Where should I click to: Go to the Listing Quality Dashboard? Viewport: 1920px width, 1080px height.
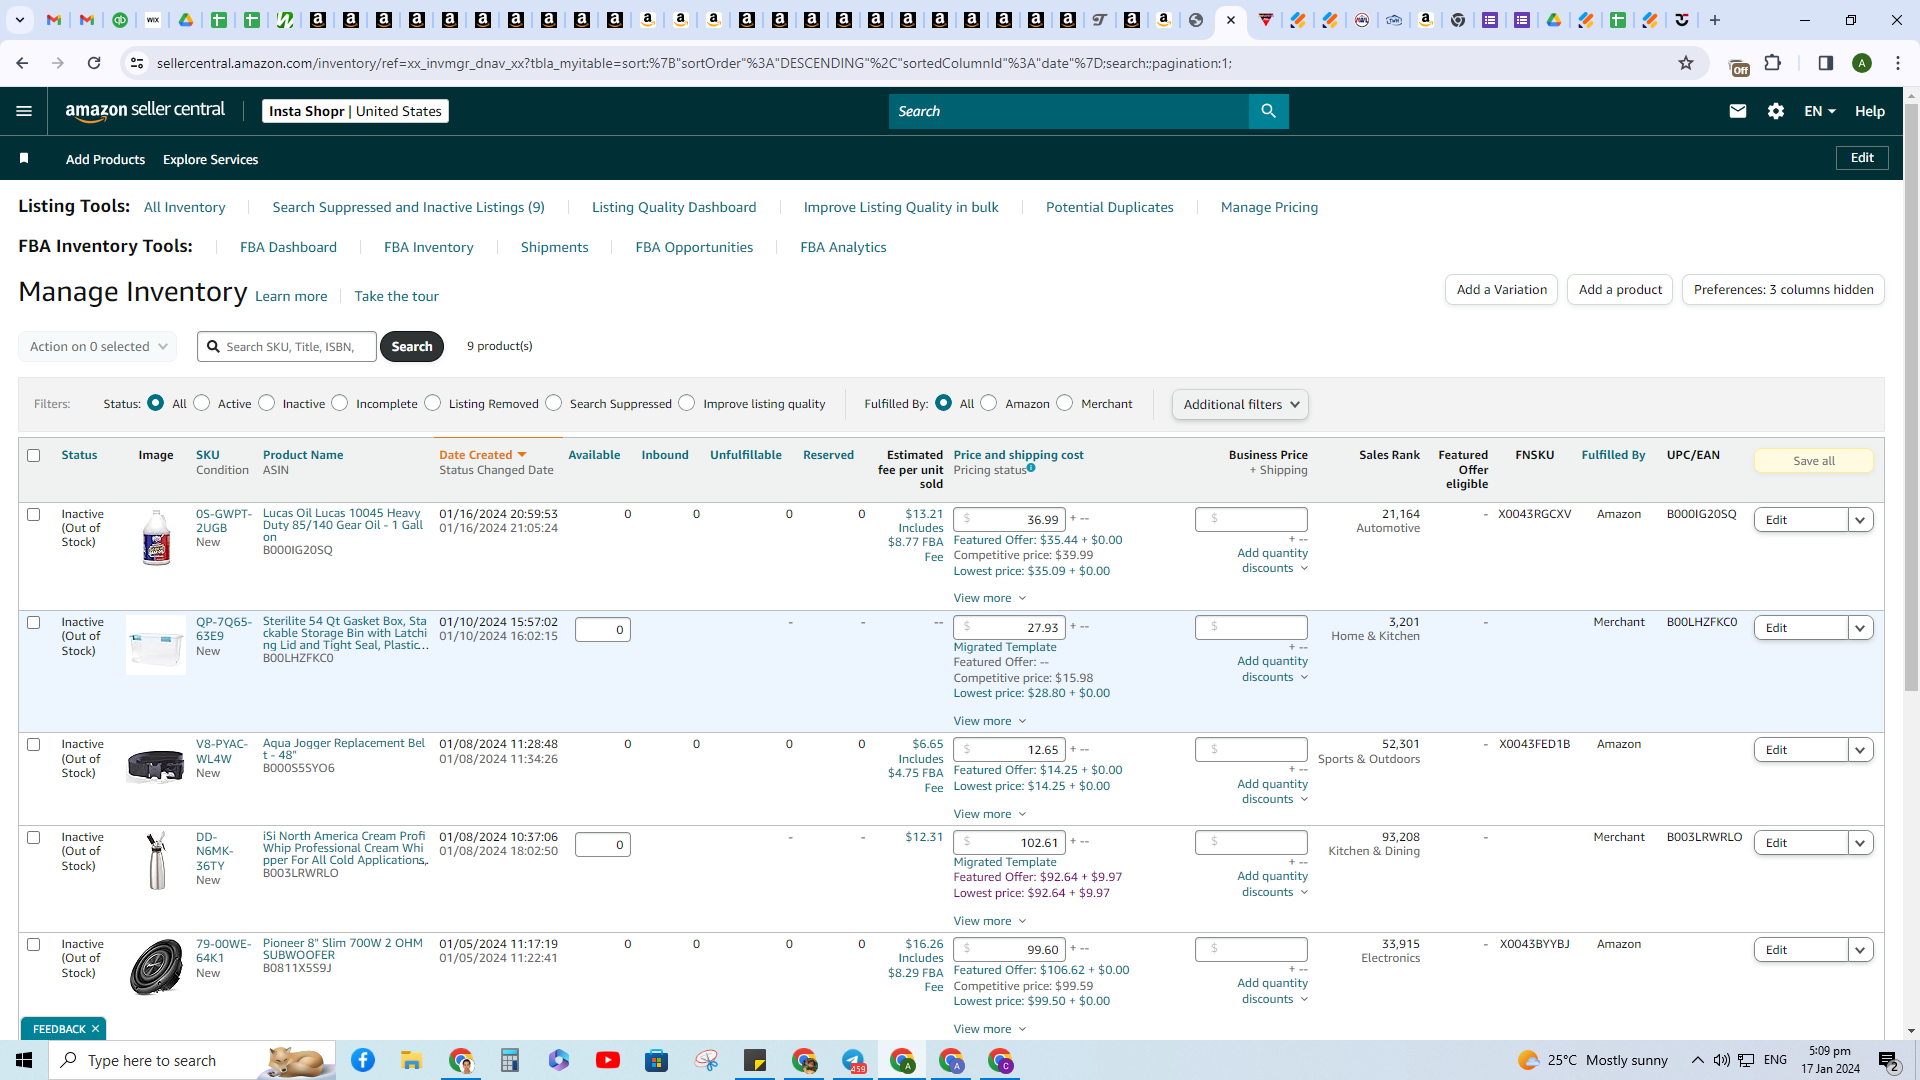pyautogui.click(x=674, y=207)
